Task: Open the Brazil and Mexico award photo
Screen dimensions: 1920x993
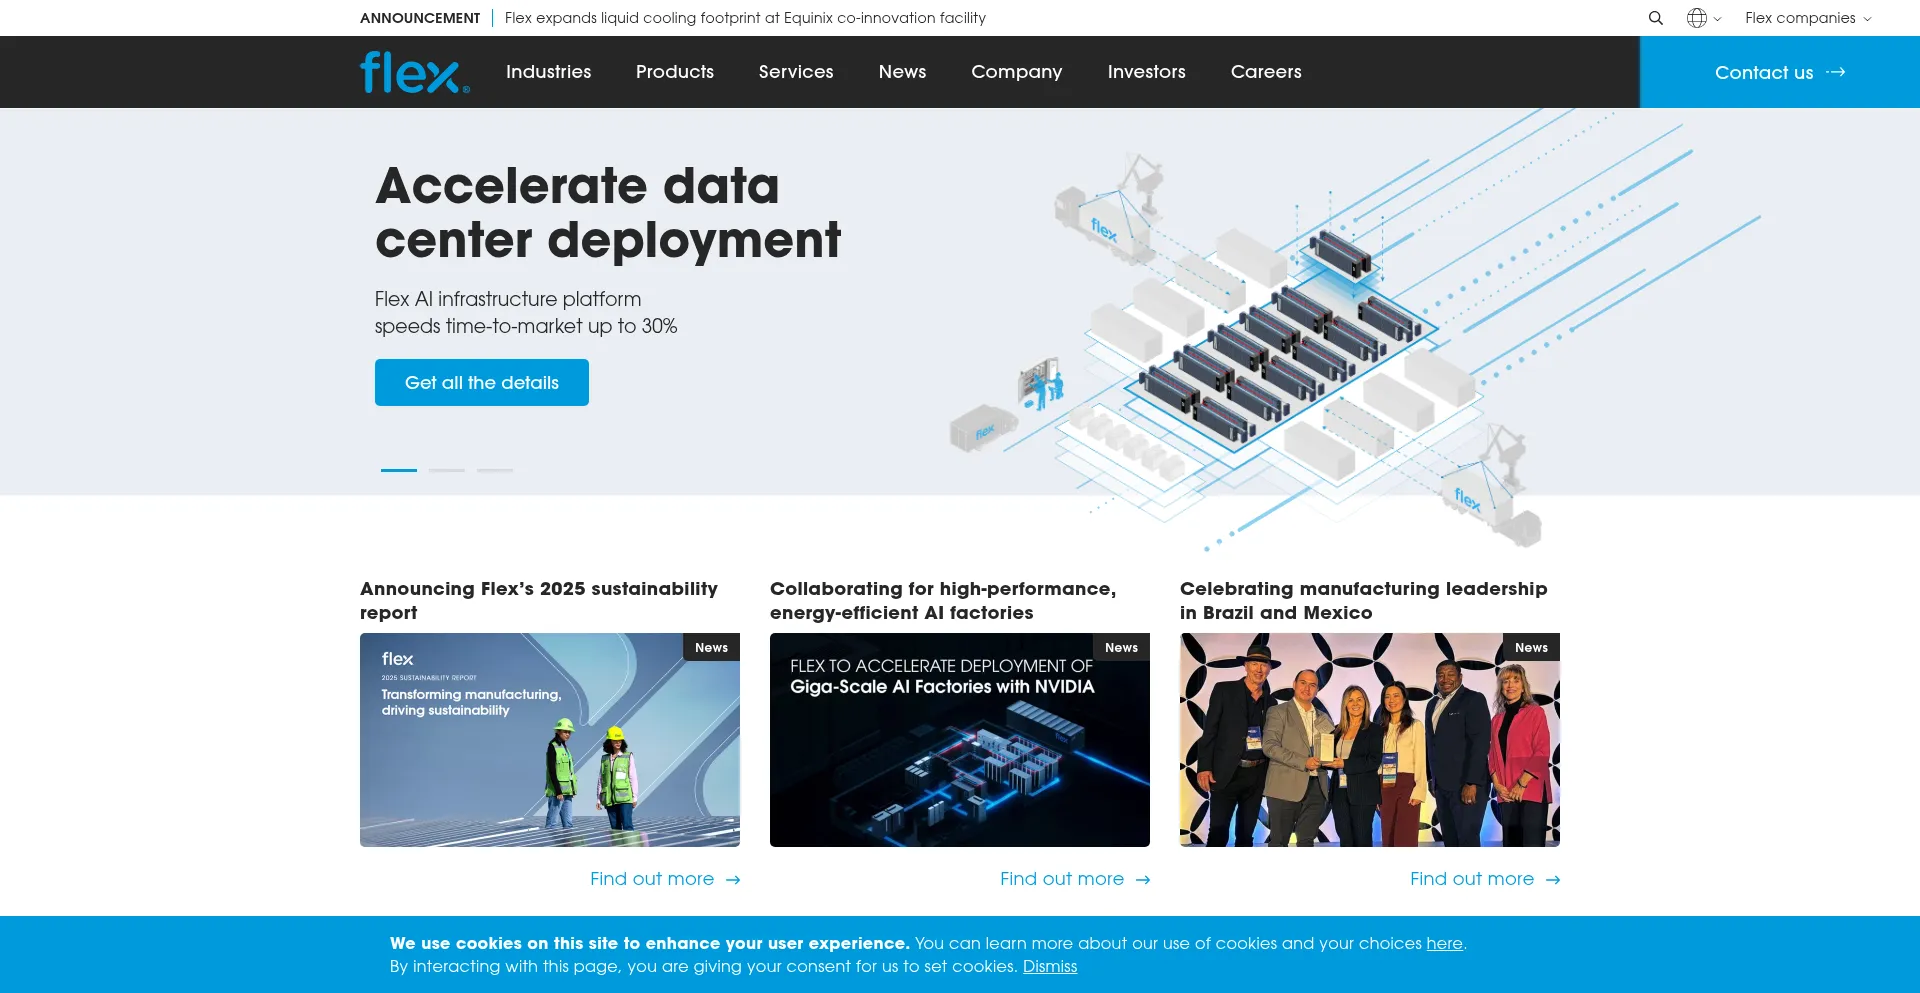Action: (1369, 740)
